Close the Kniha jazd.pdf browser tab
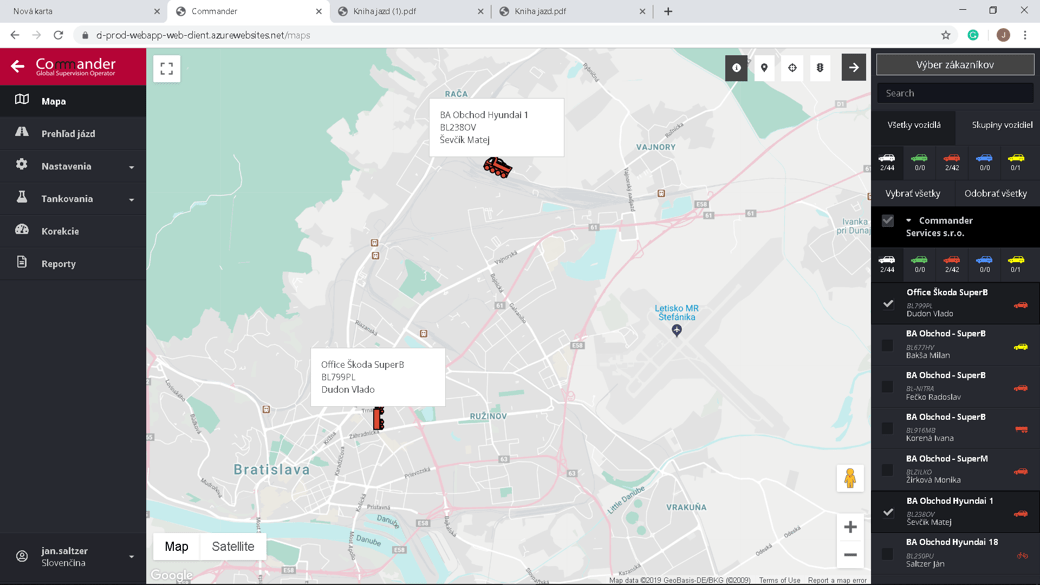1040x585 pixels. pos(642,11)
